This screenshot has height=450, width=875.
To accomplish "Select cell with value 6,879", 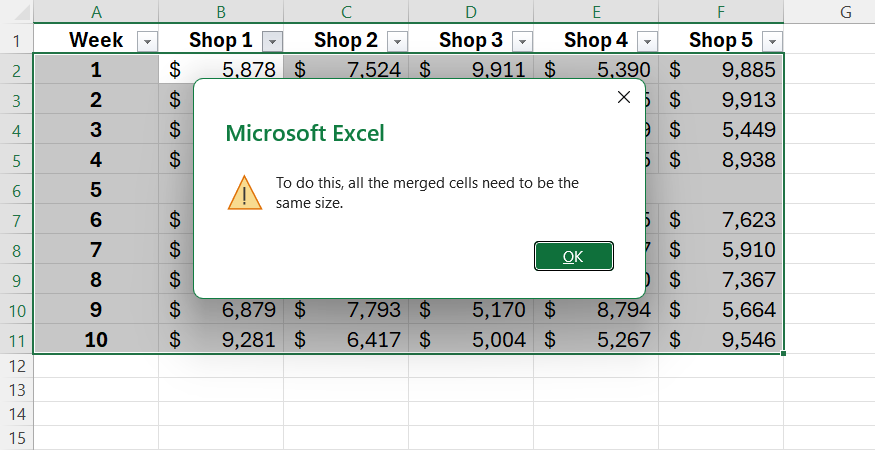I will (x=221, y=310).
